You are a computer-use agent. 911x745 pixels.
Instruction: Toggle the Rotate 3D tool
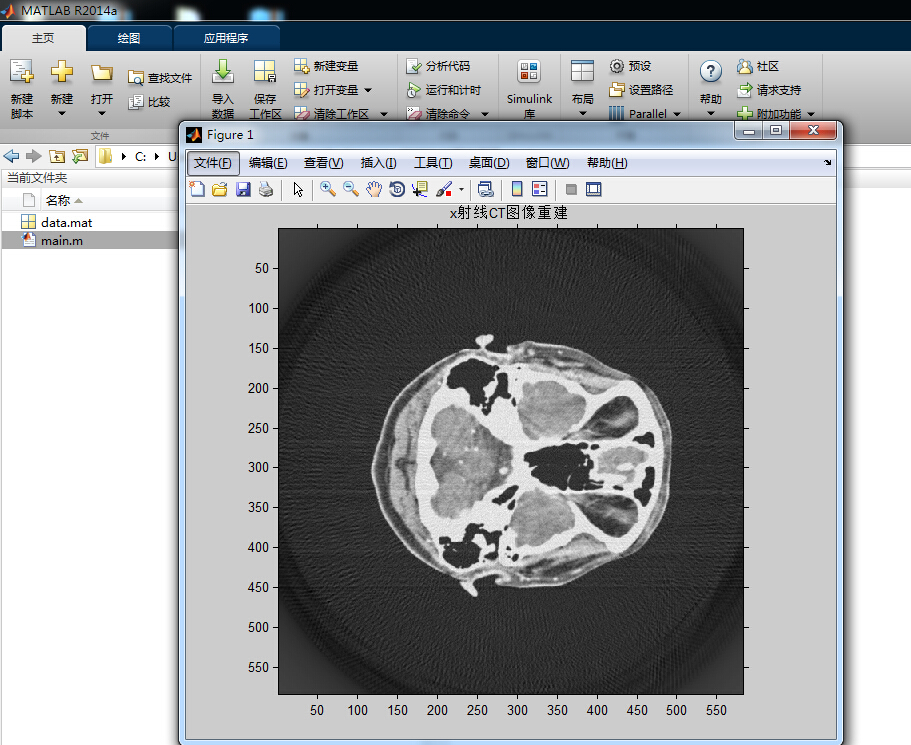pos(397,189)
